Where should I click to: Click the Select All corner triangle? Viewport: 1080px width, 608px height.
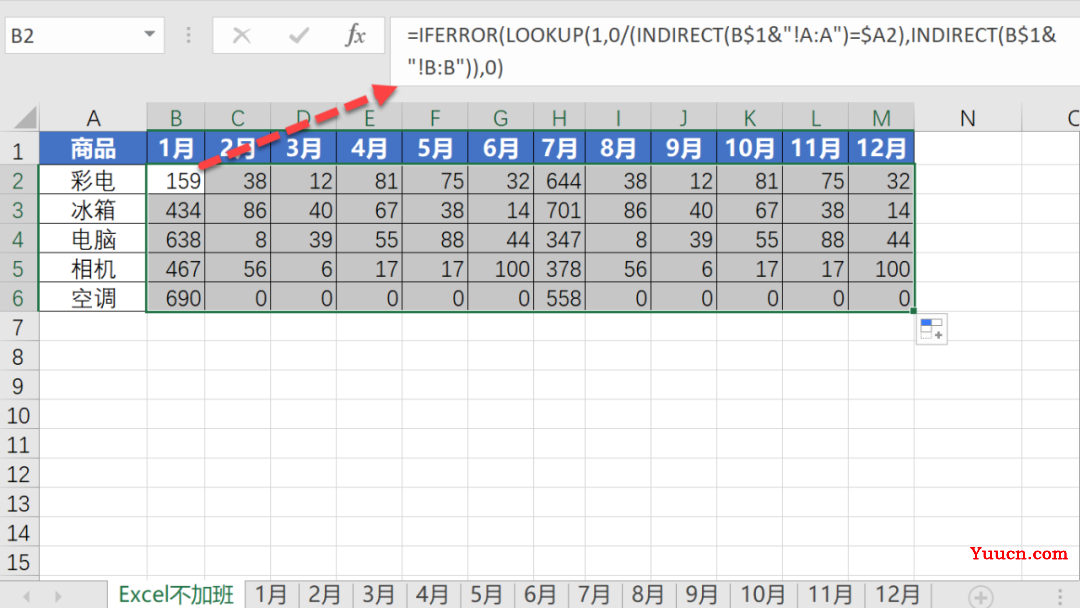click(x=25, y=118)
